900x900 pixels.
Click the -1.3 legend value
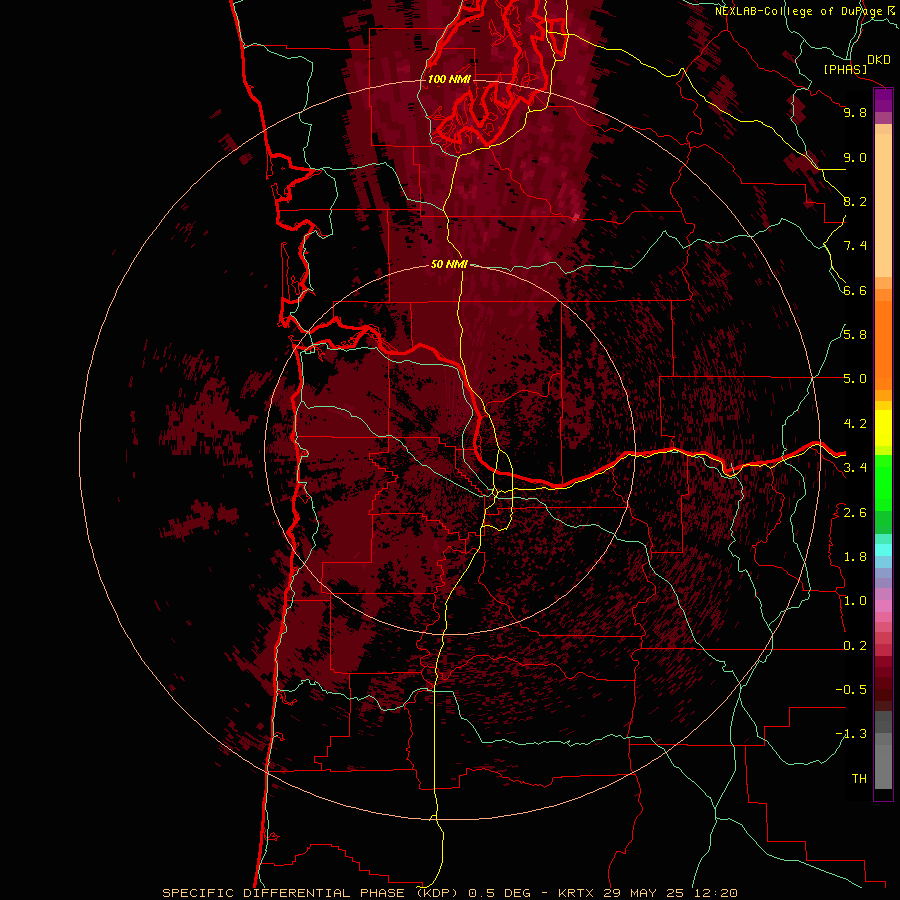point(851,734)
